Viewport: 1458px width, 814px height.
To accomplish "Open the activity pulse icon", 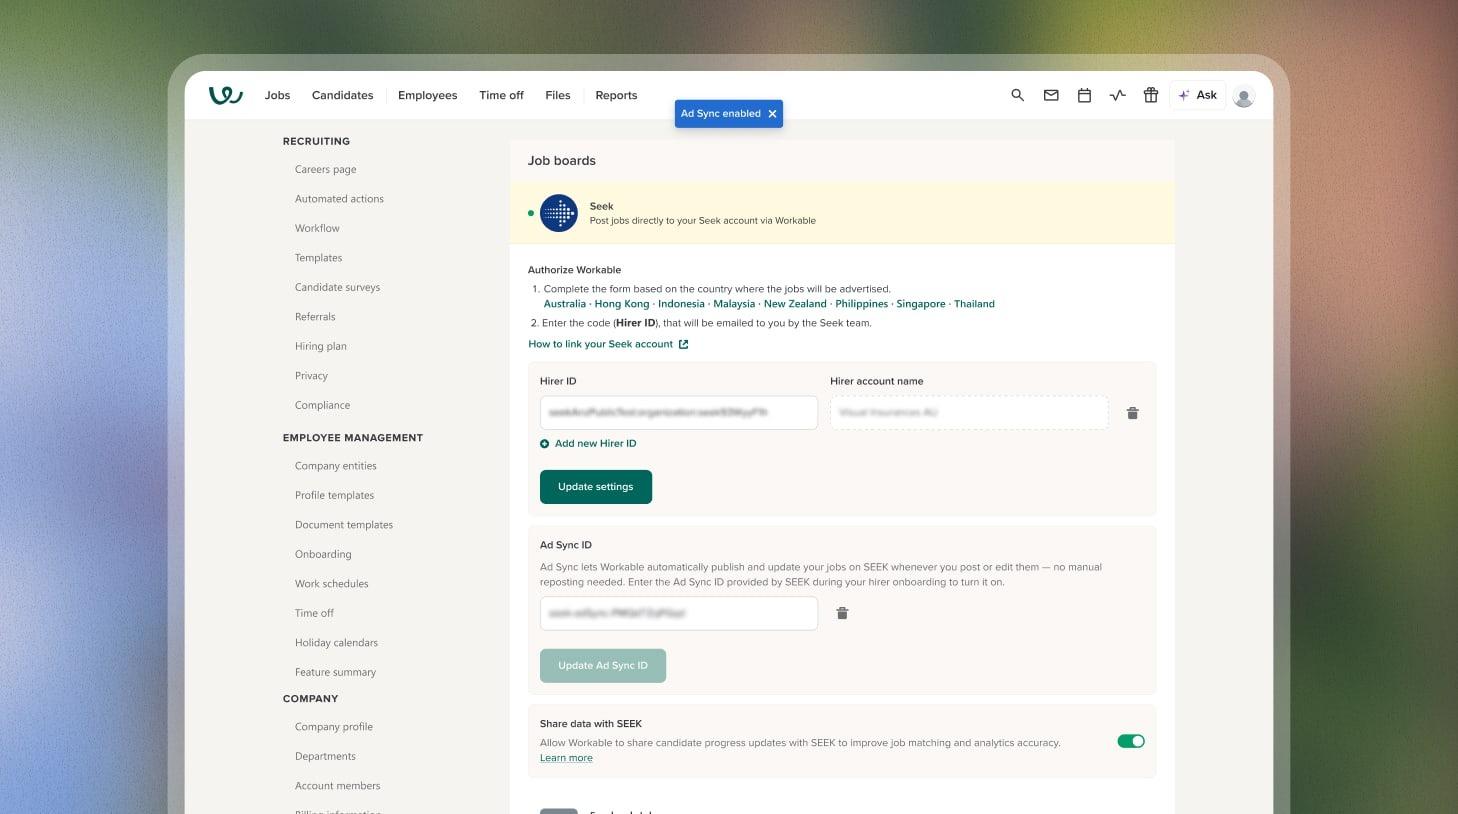I will tap(1118, 95).
